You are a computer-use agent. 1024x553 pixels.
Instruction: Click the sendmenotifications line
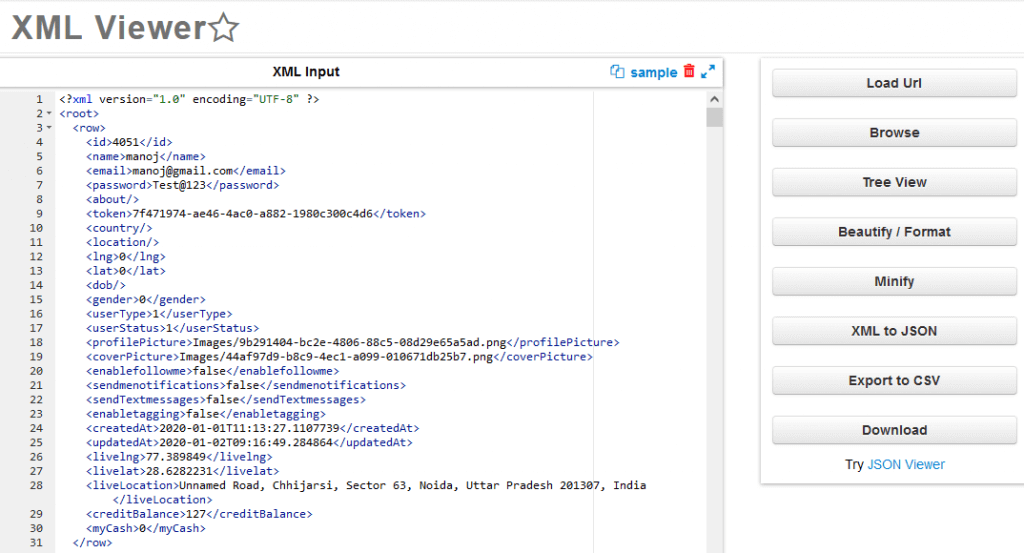[246, 386]
